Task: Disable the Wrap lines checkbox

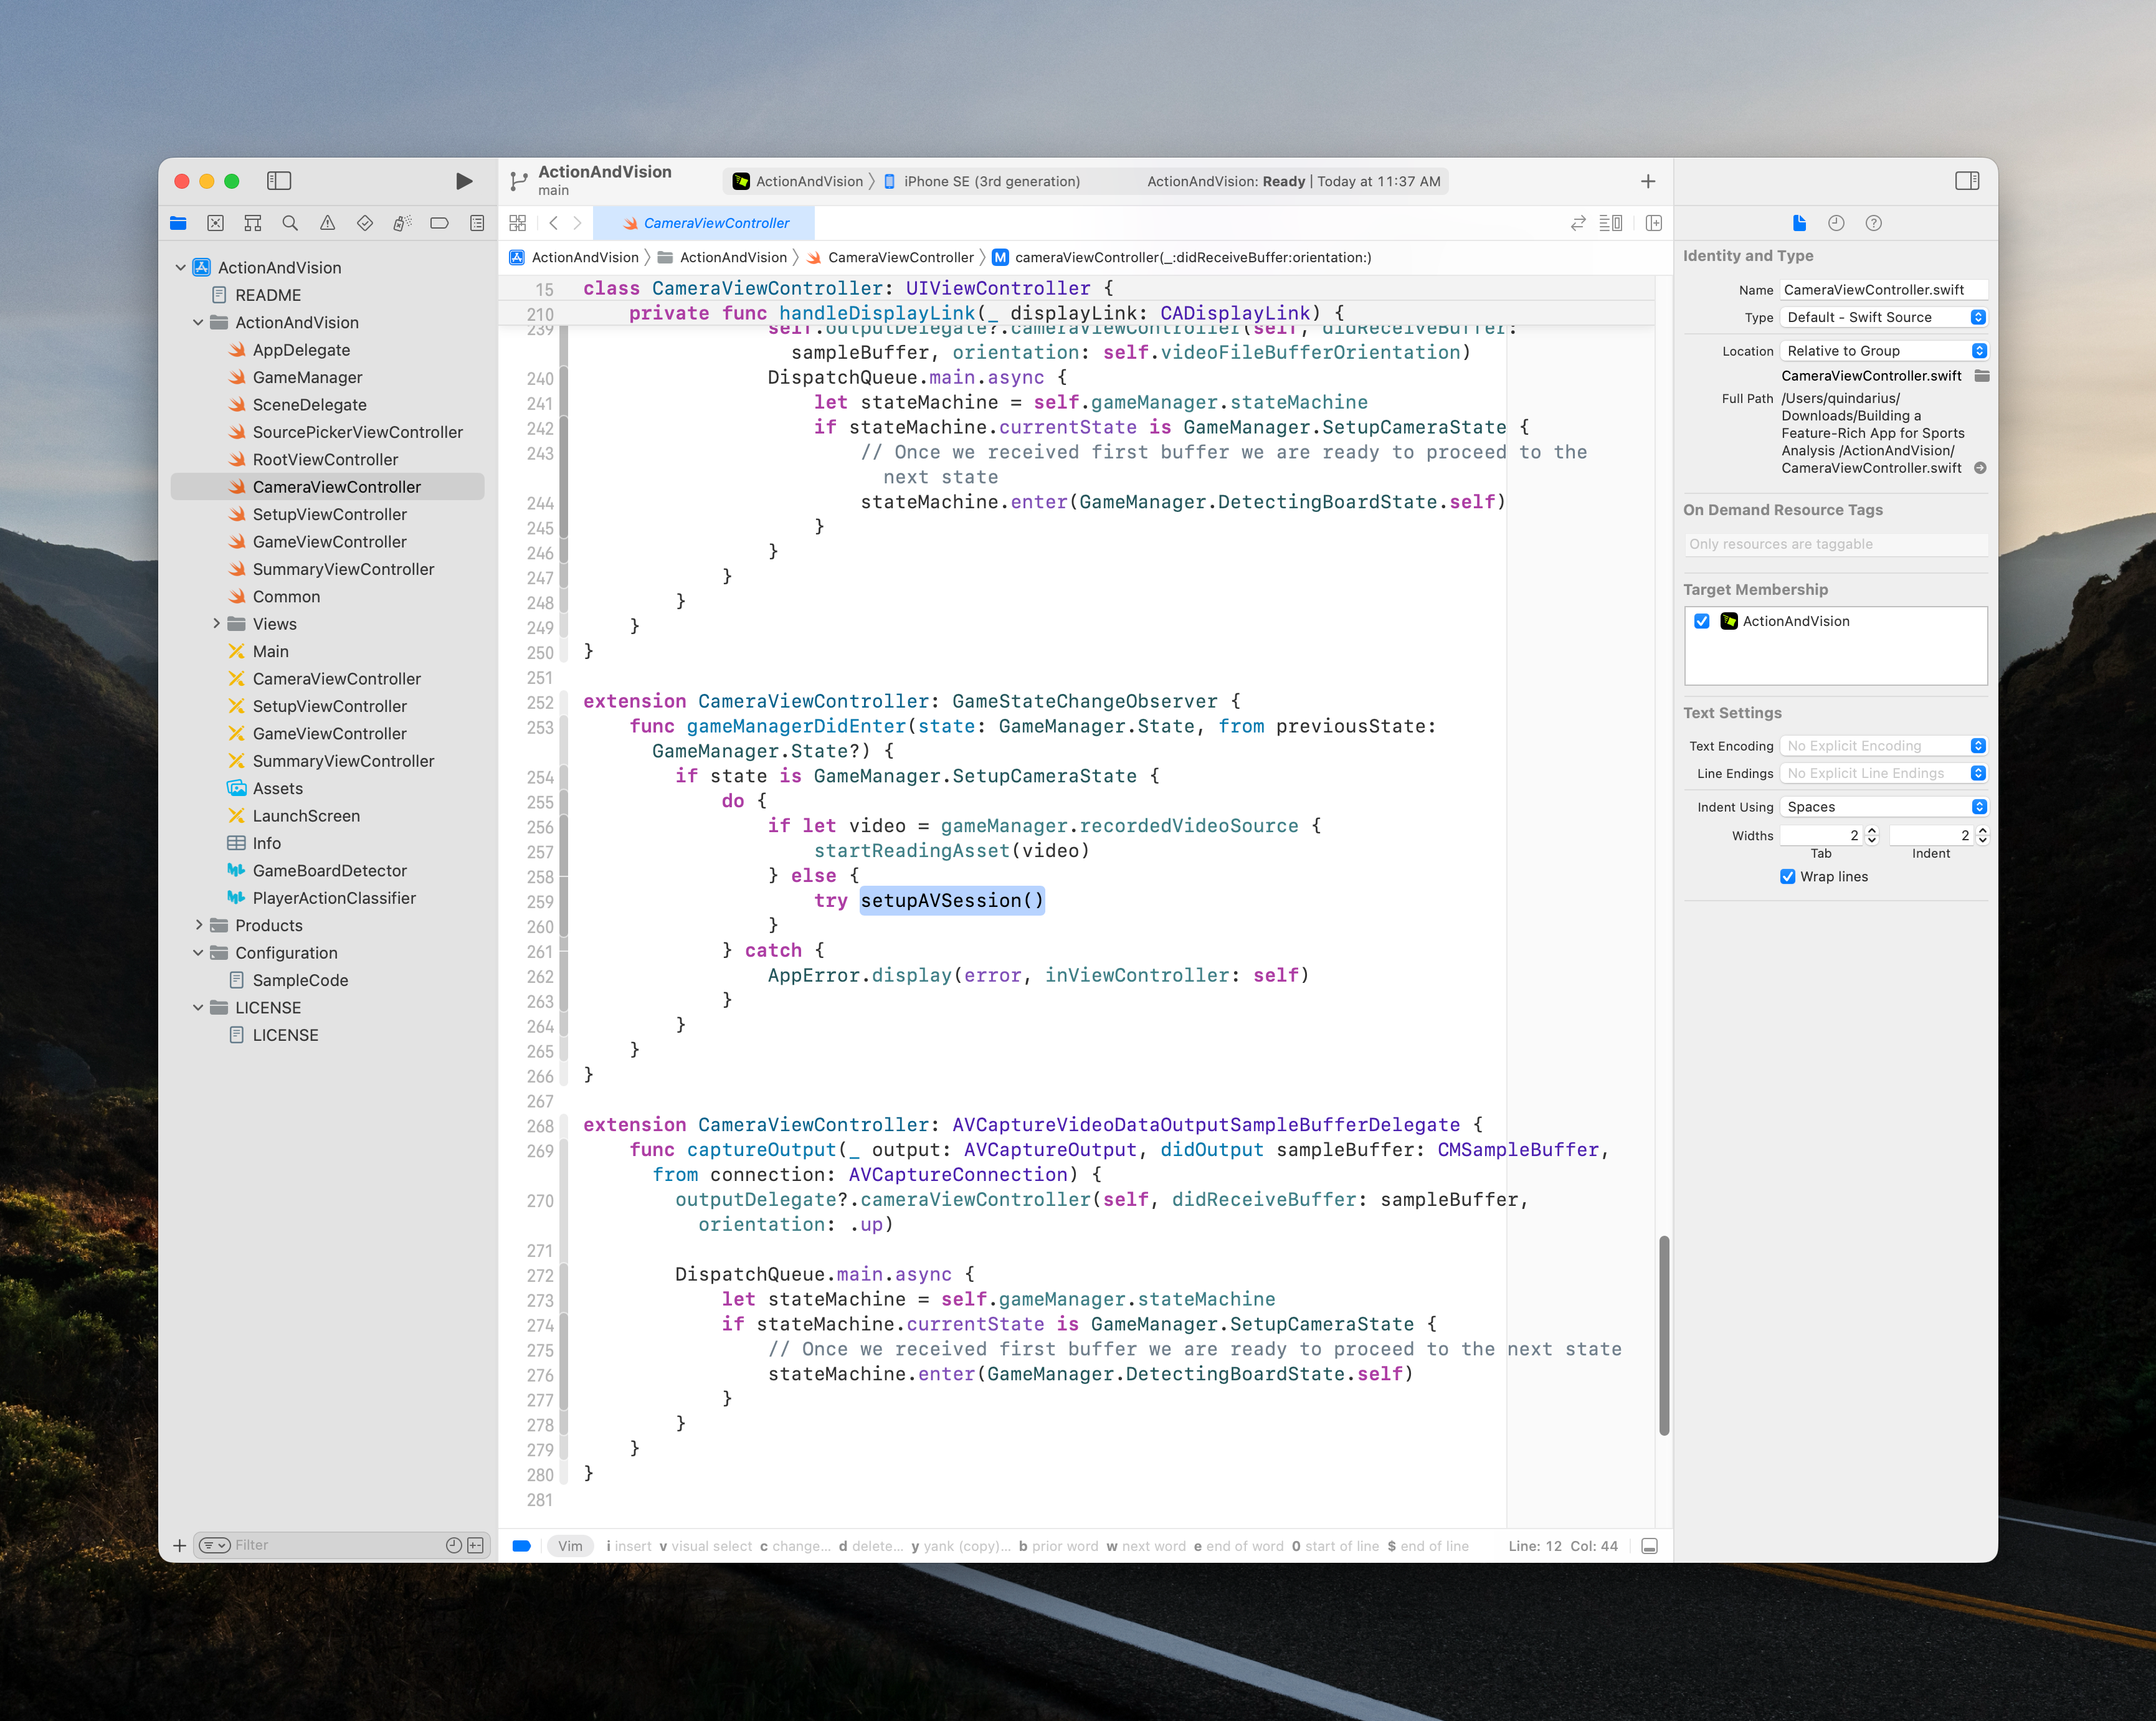Action: click(x=1787, y=877)
